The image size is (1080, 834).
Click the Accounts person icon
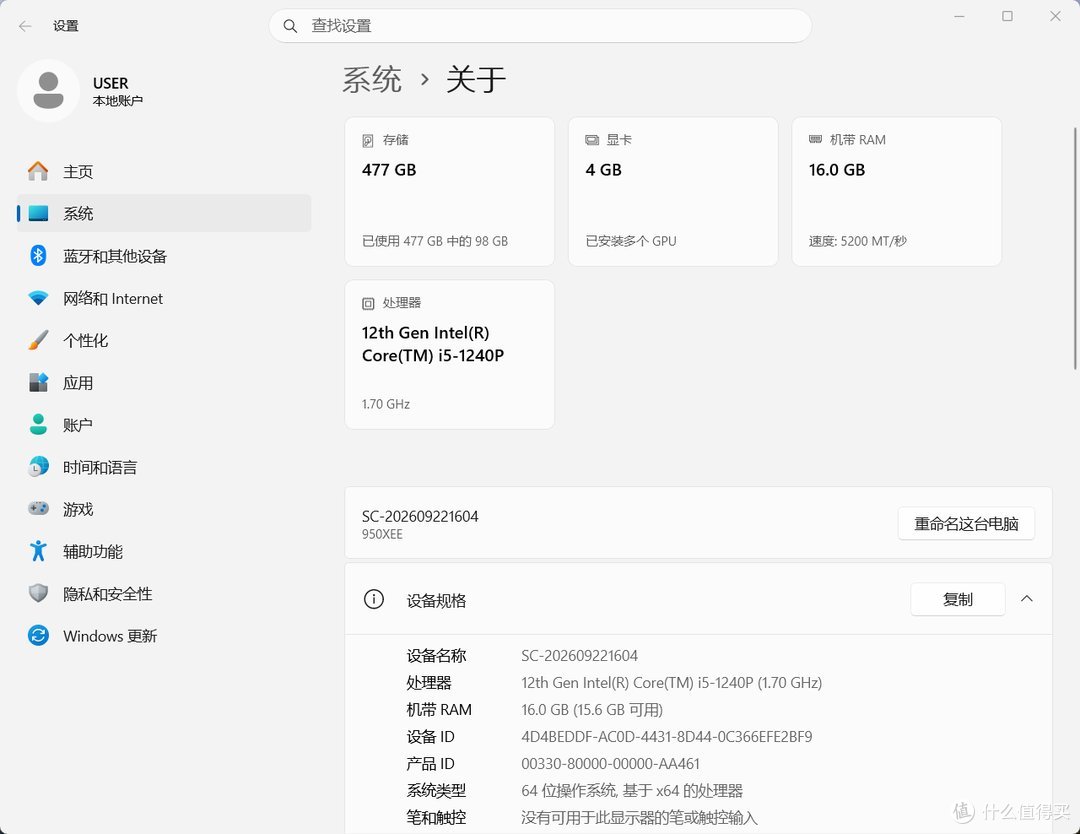(x=38, y=424)
